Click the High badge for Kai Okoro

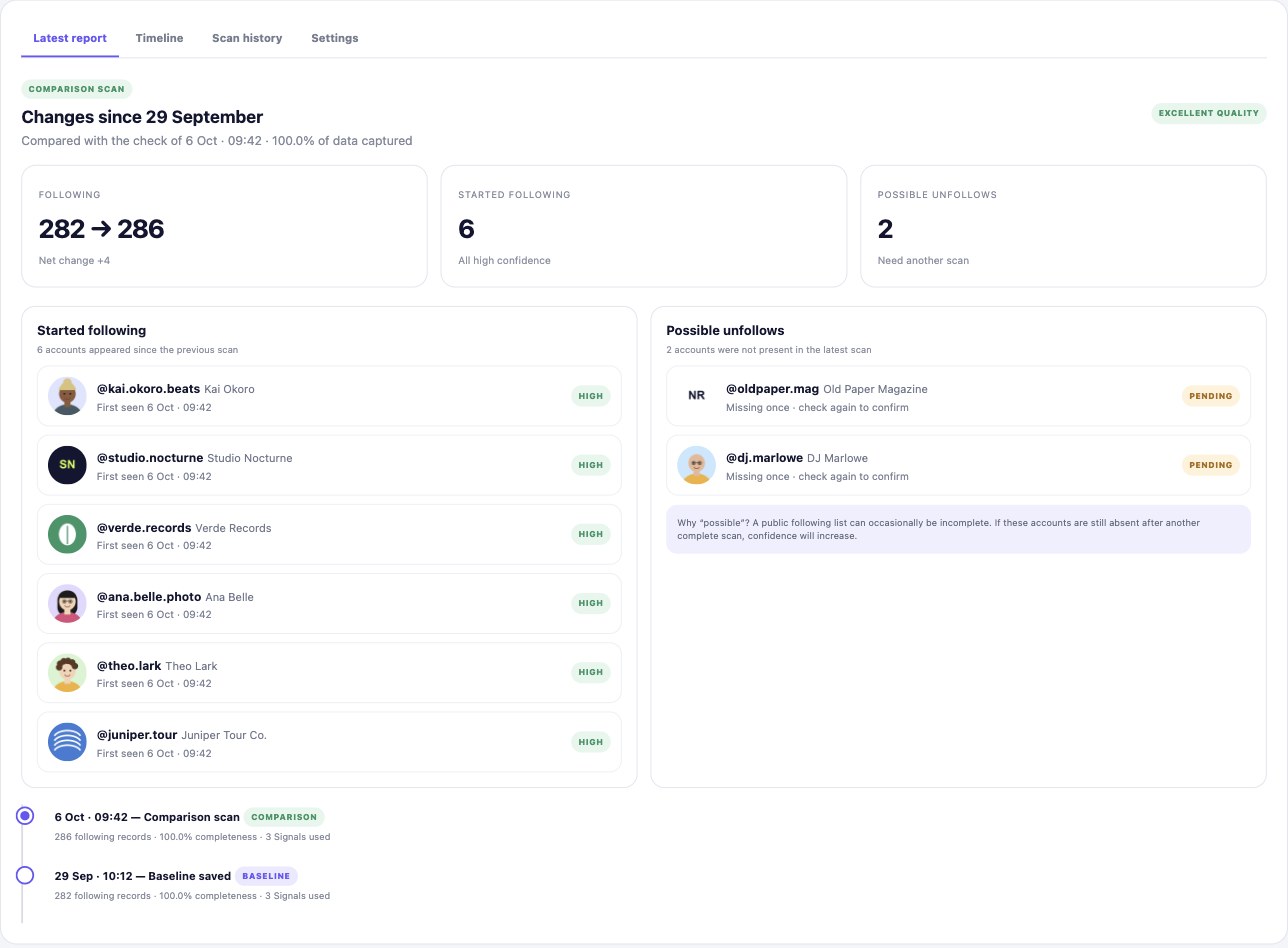591,396
